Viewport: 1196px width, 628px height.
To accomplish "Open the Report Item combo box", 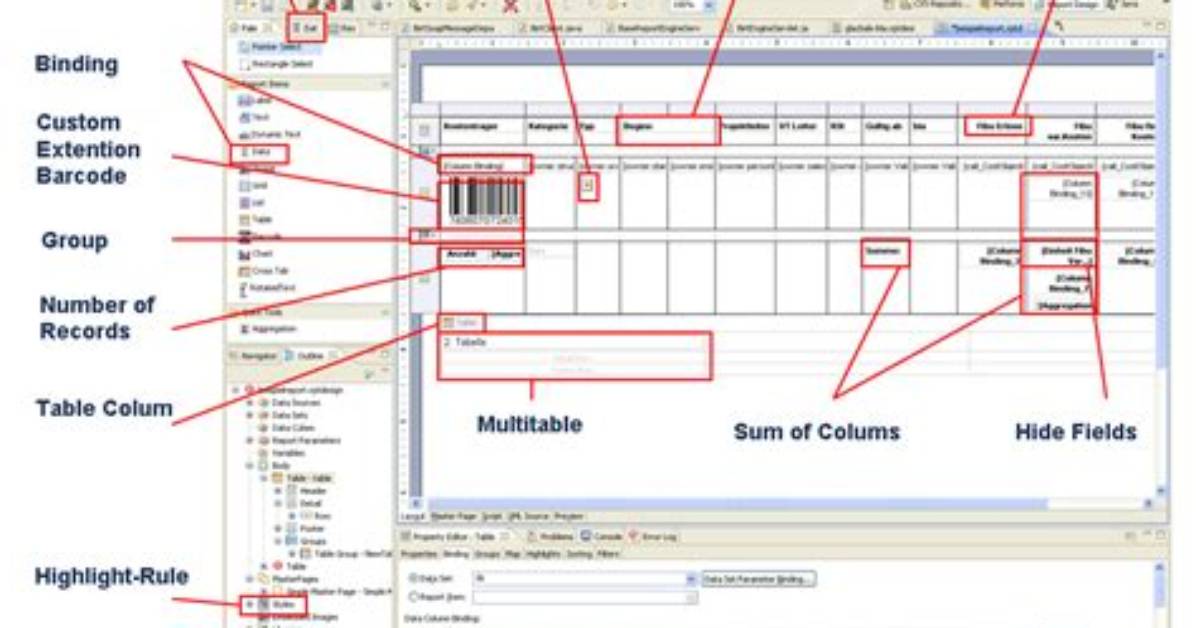I will click(584, 597).
